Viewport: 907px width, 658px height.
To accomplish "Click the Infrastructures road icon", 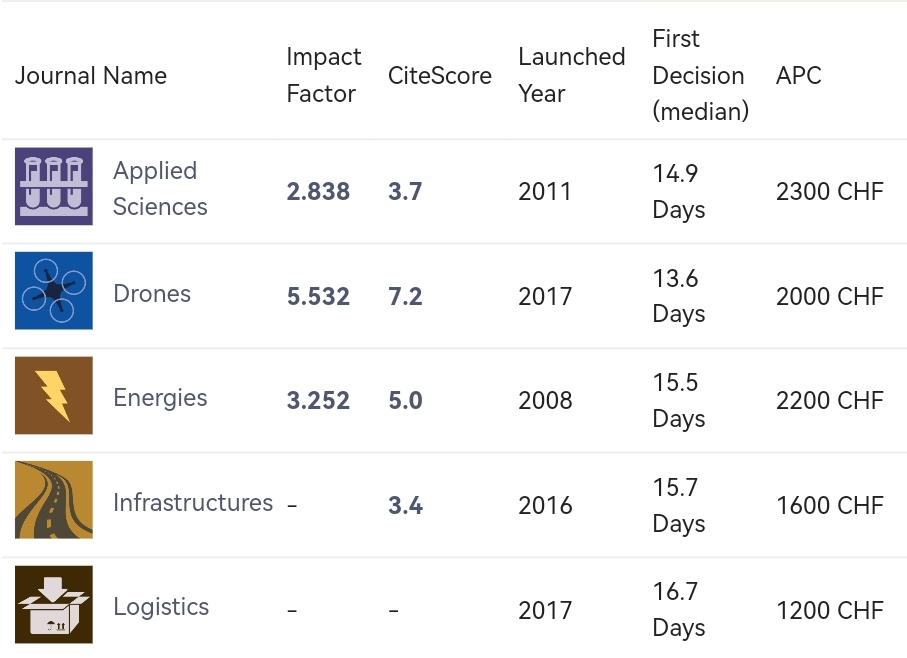I will [54, 500].
